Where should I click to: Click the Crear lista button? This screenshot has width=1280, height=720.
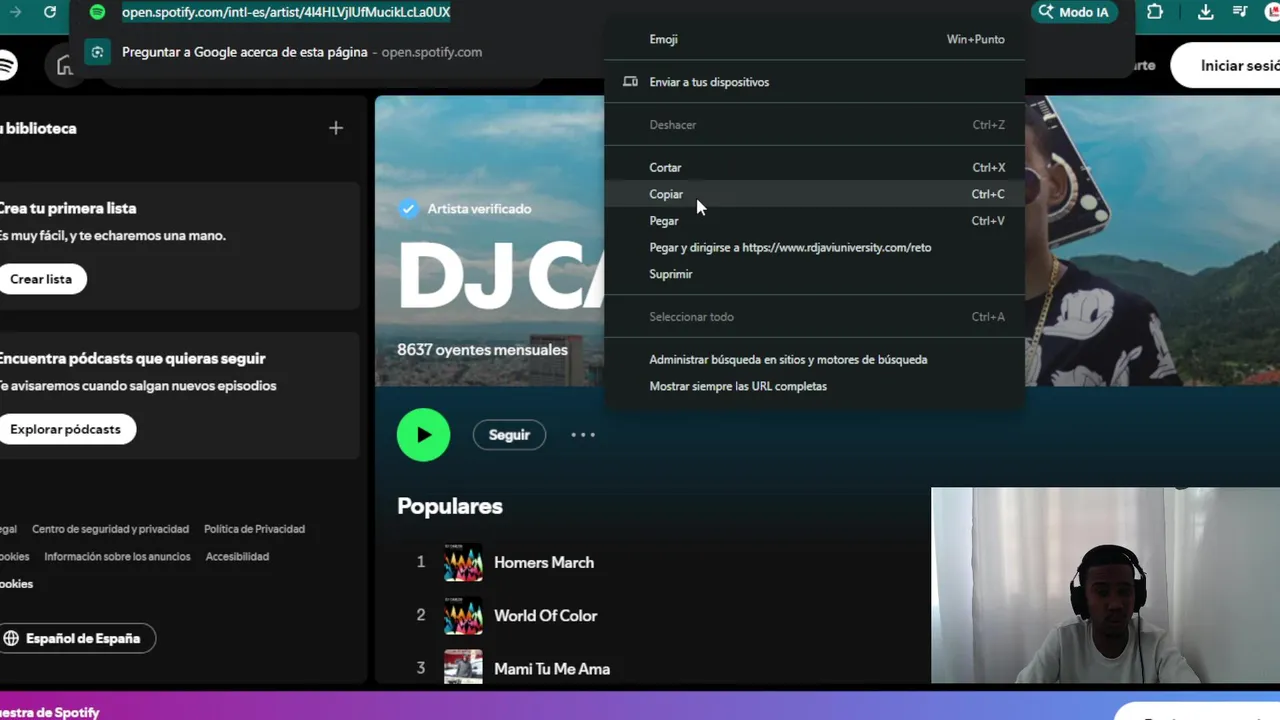point(41,279)
